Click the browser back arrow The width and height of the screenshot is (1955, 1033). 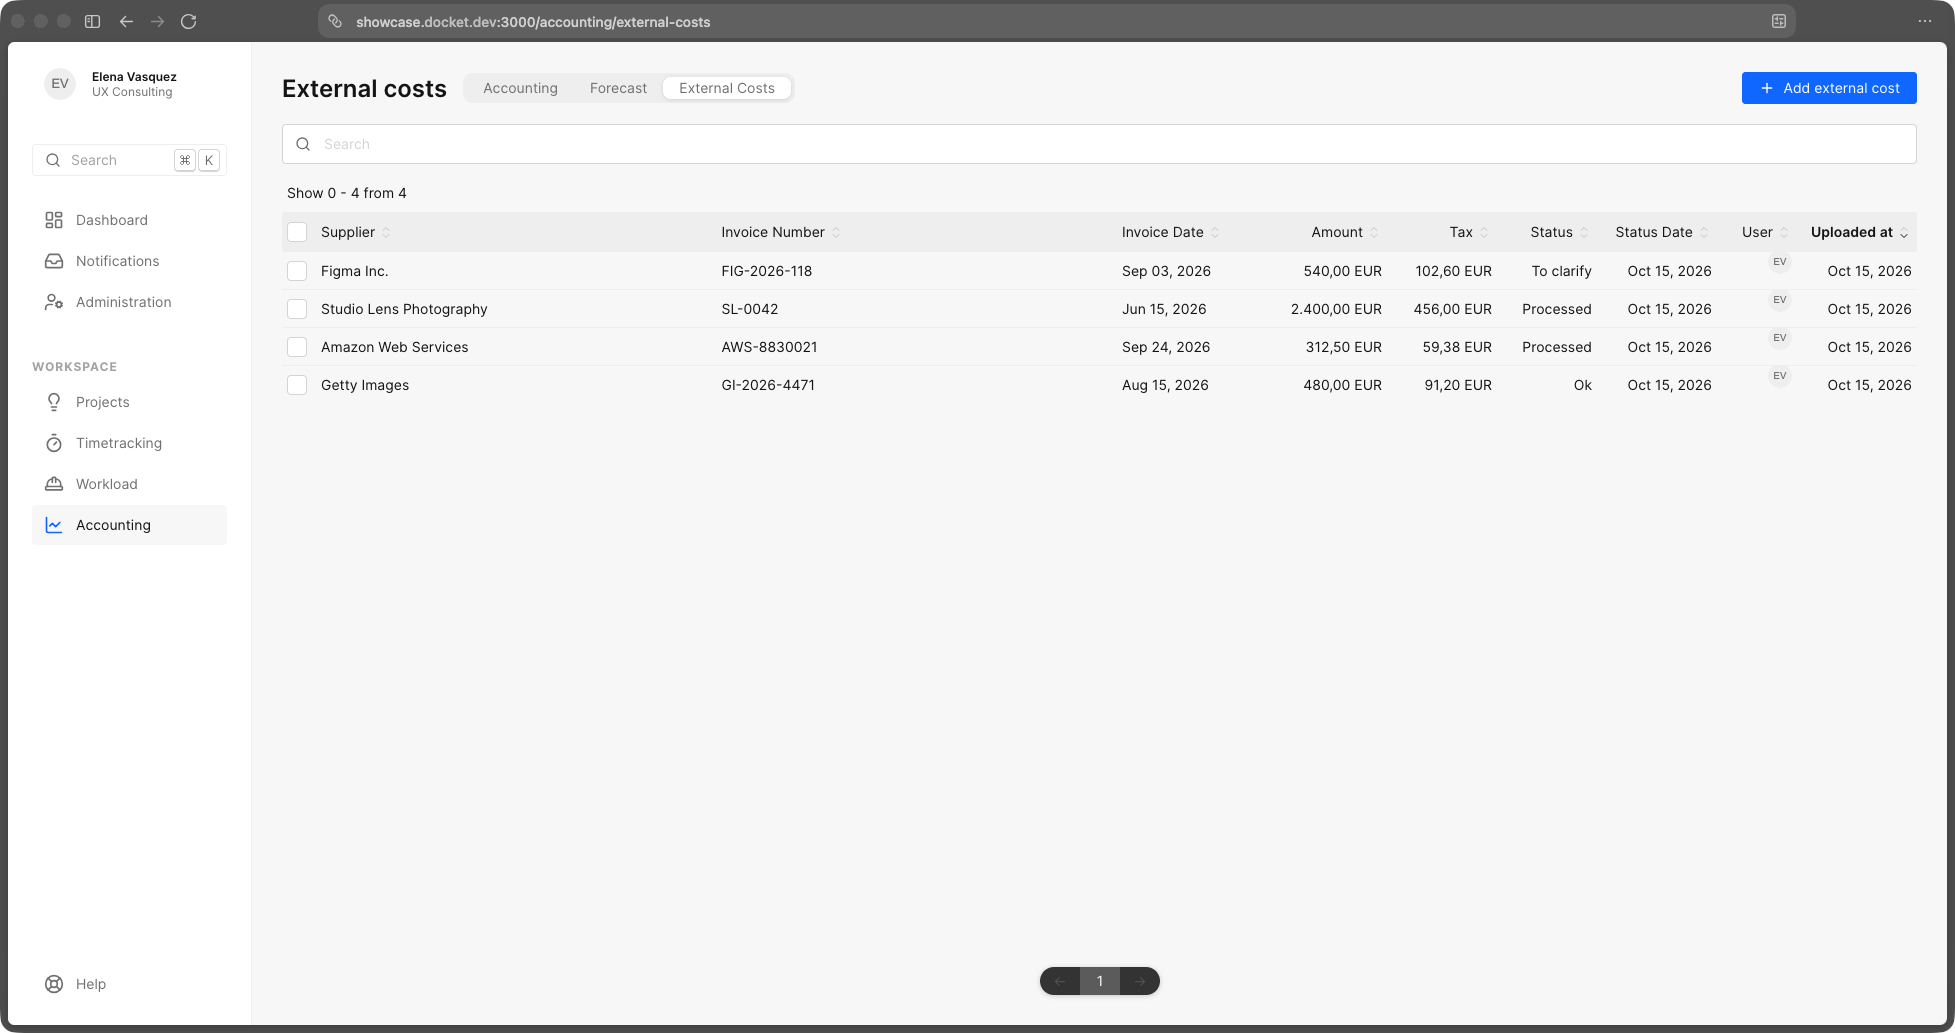[x=126, y=21]
